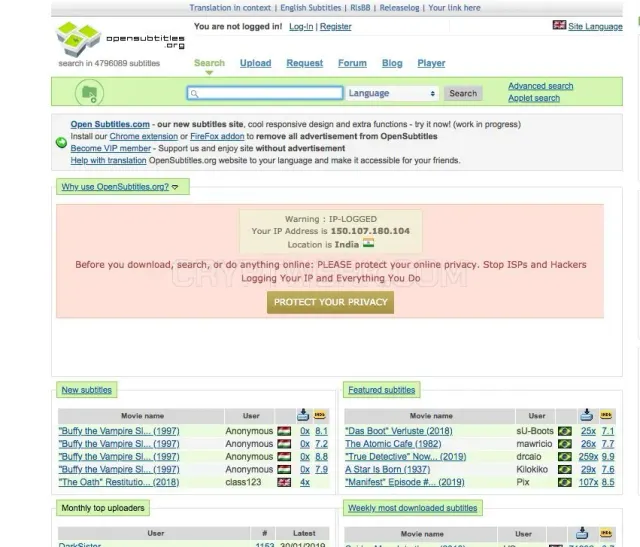
Task: Click the Rls88 top link
Action: [360, 8]
